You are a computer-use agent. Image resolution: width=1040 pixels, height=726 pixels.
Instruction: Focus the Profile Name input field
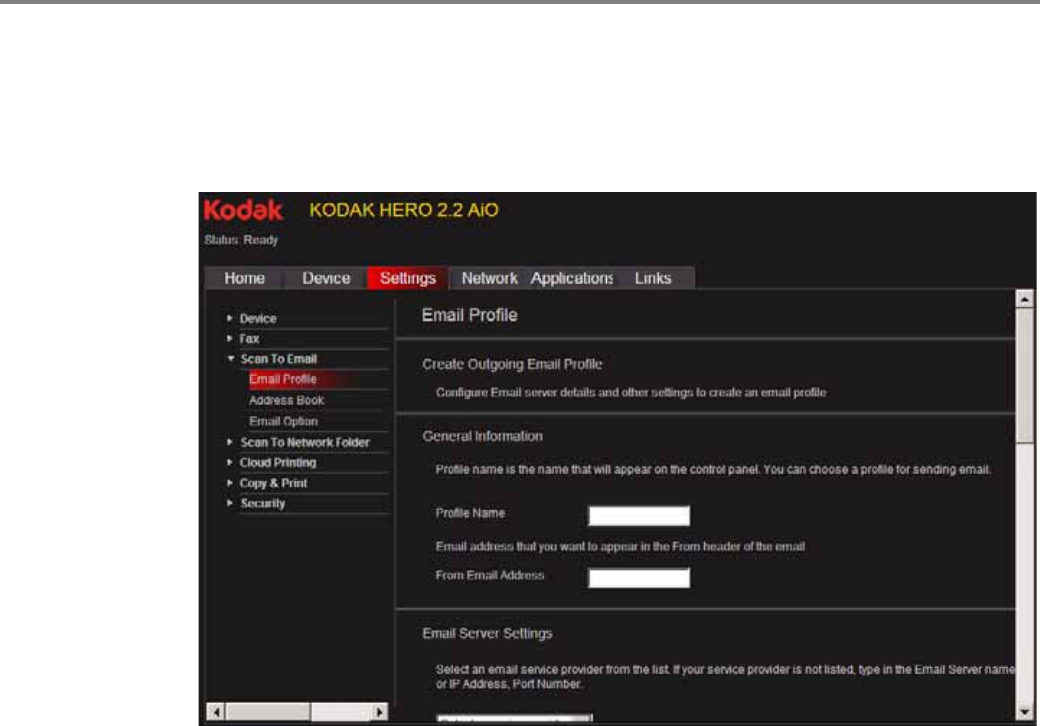point(639,515)
